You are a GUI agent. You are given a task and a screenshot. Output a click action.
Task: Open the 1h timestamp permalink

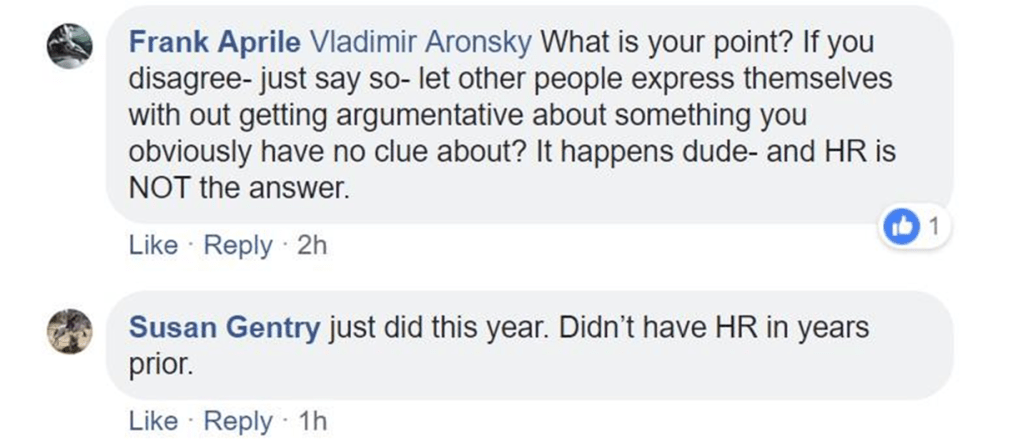click(312, 422)
